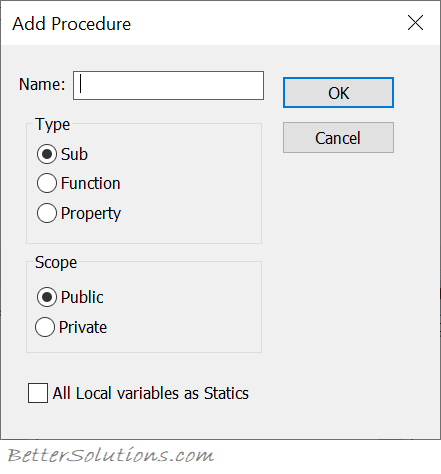Viewport: 441px width, 474px height.
Task: Click the 'All Local variables as Statics' text
Action: [151, 393]
